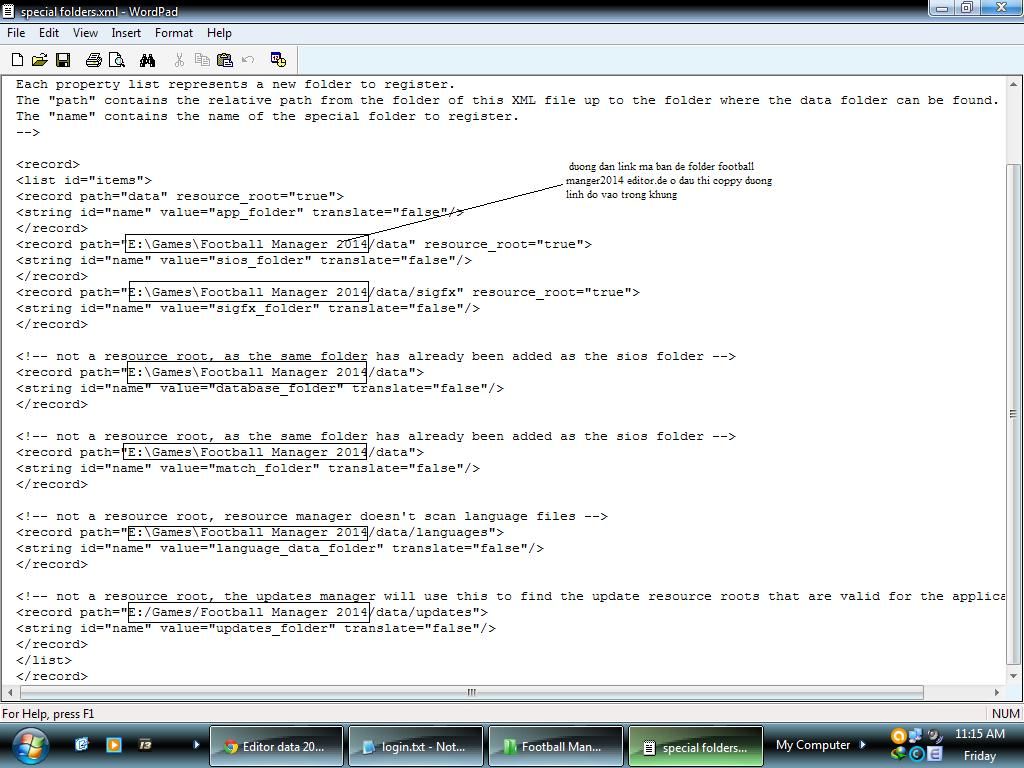Click 'For Help, press F1' status text
1024x768 pixels.
[x=48, y=714]
